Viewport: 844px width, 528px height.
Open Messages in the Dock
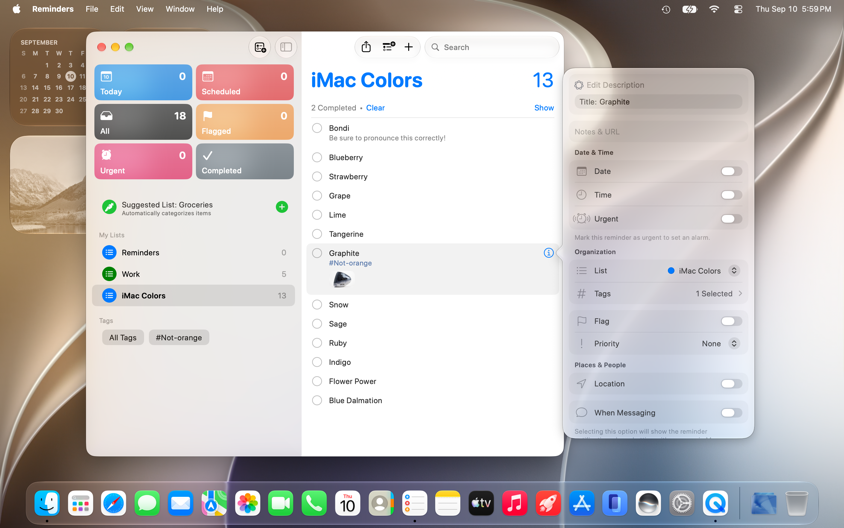pos(147,503)
